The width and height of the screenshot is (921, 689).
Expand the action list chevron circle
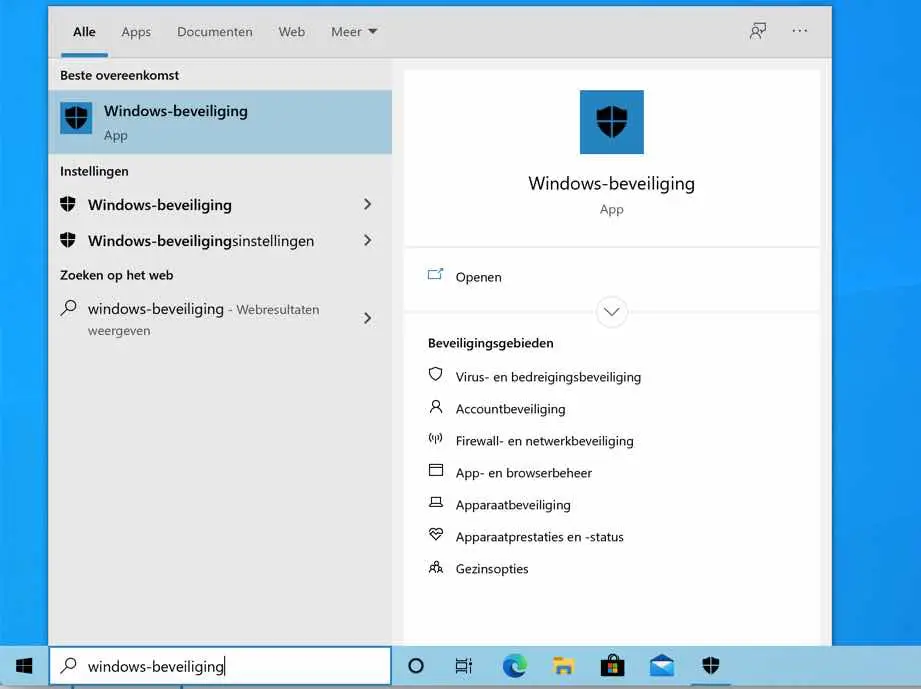611,312
